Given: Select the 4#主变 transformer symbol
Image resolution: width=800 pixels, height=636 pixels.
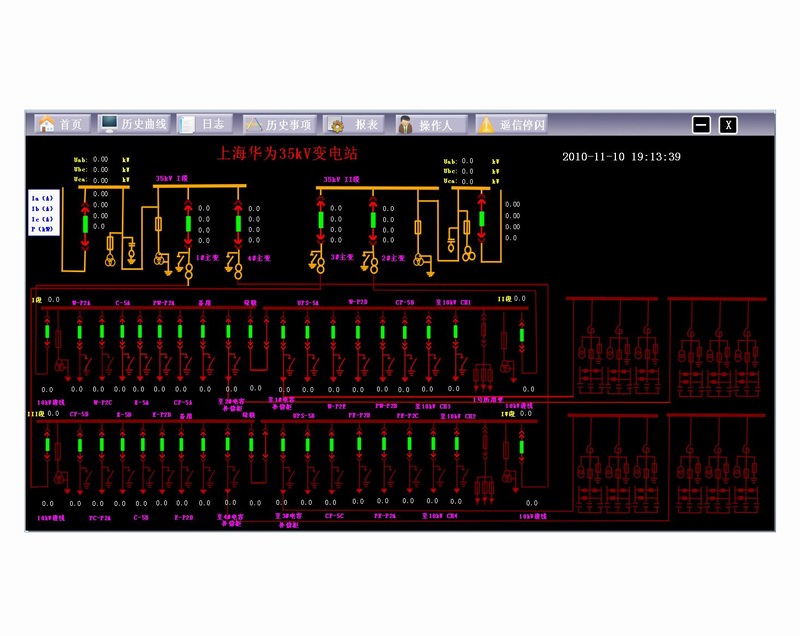Looking at the screenshot, I should point(238,271).
